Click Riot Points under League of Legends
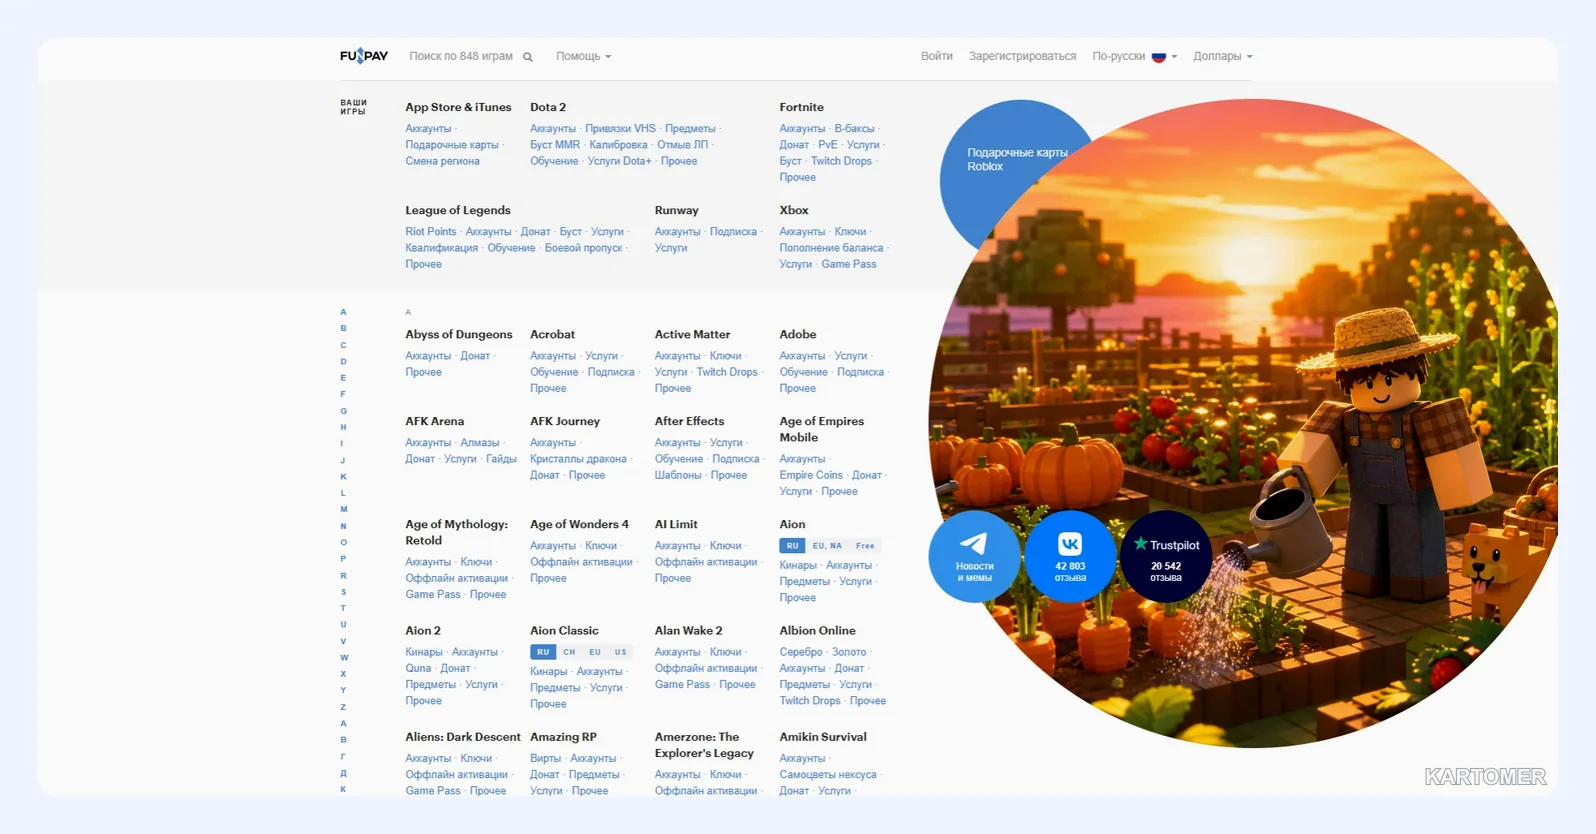Screen dimensions: 1596x834 [x=431, y=232]
